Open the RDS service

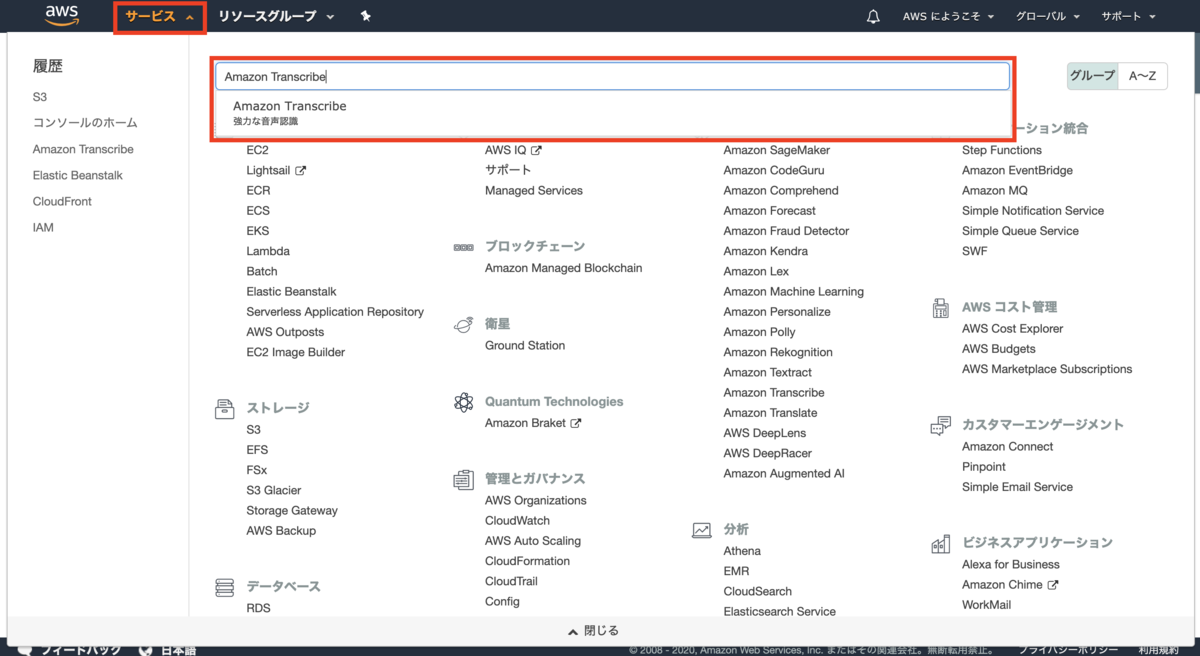tap(258, 608)
